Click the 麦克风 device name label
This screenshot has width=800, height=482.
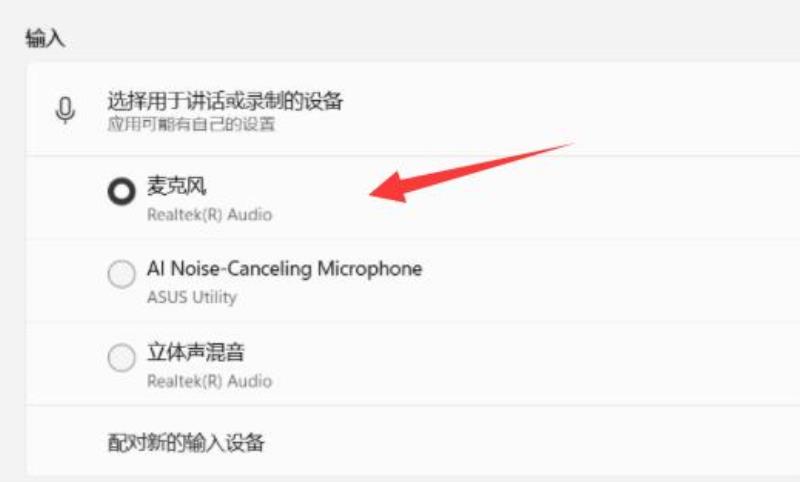click(x=177, y=185)
